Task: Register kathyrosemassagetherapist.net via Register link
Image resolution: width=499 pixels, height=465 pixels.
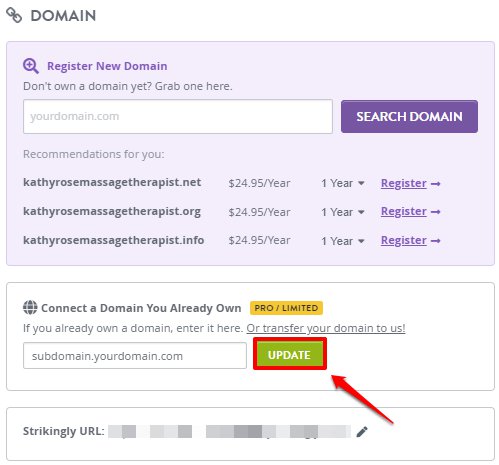Action: point(404,183)
